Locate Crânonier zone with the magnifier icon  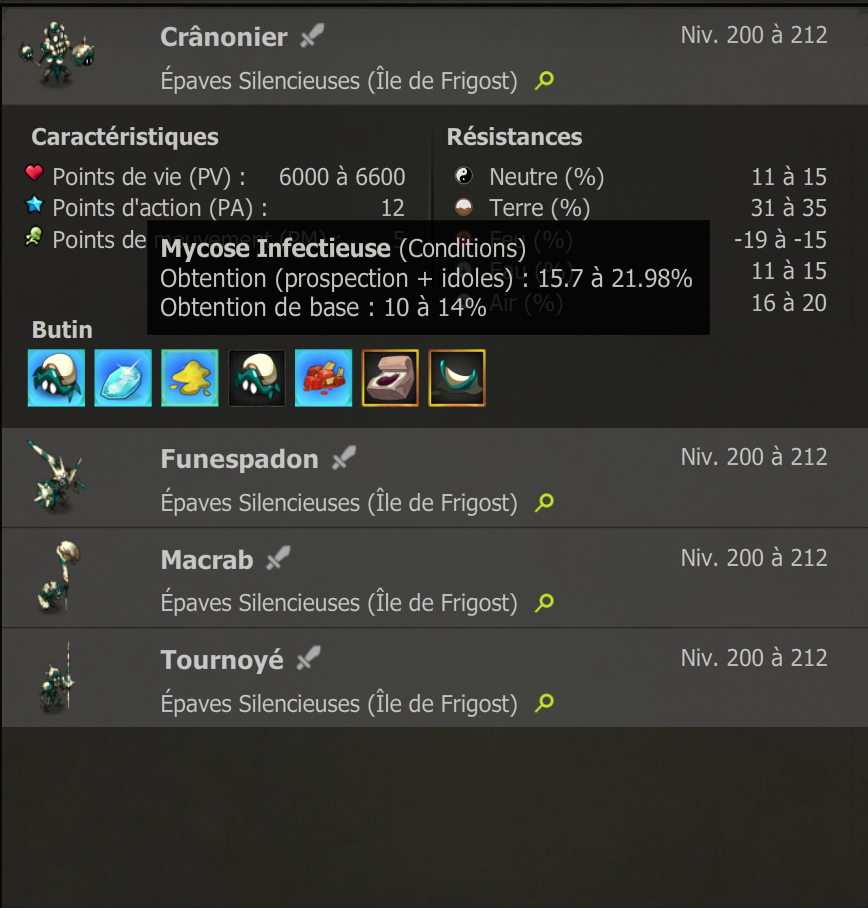pos(544,80)
